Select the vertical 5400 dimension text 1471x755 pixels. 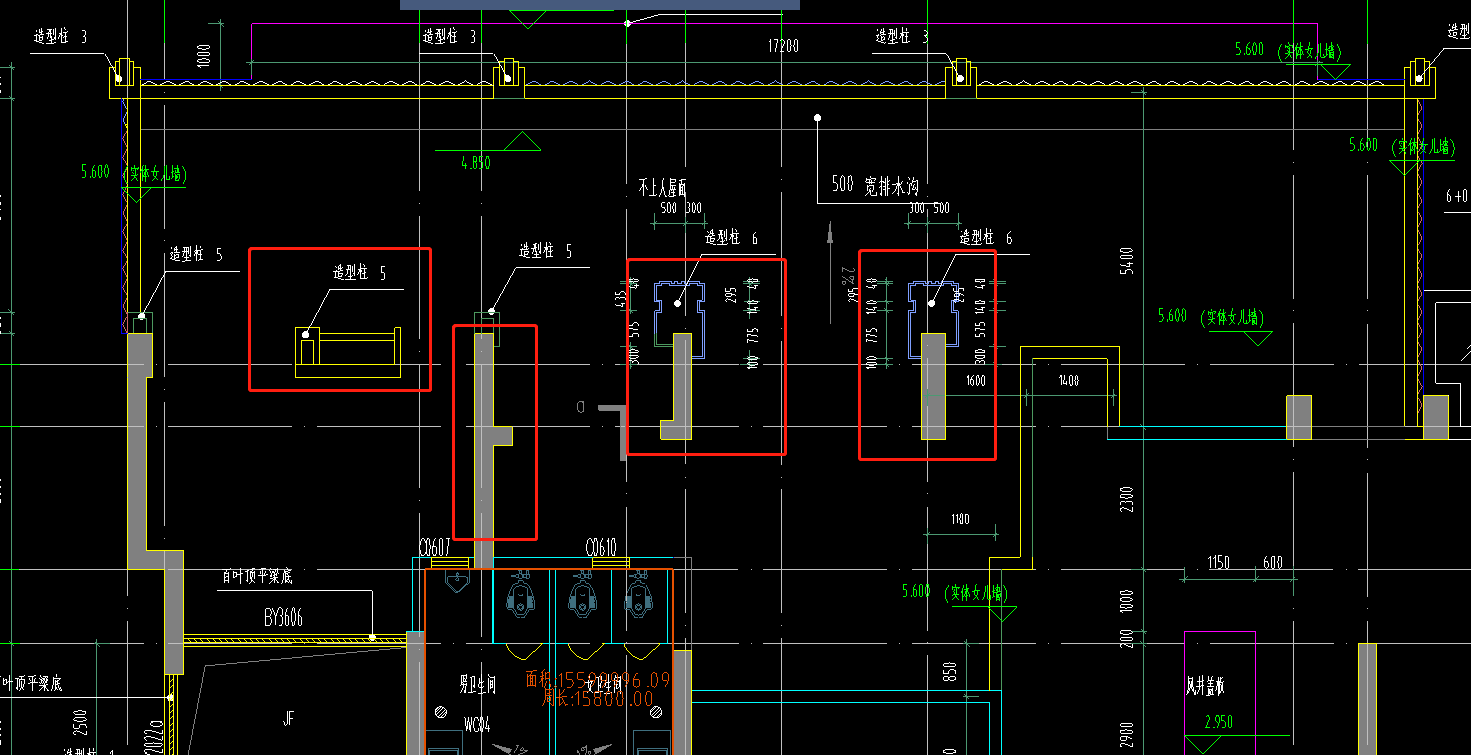1128,261
